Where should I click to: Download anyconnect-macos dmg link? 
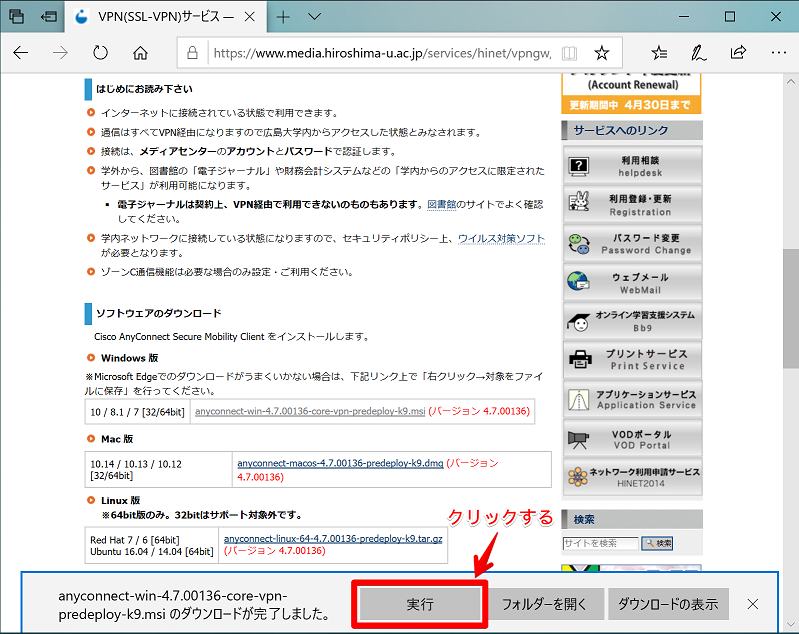(x=340, y=463)
